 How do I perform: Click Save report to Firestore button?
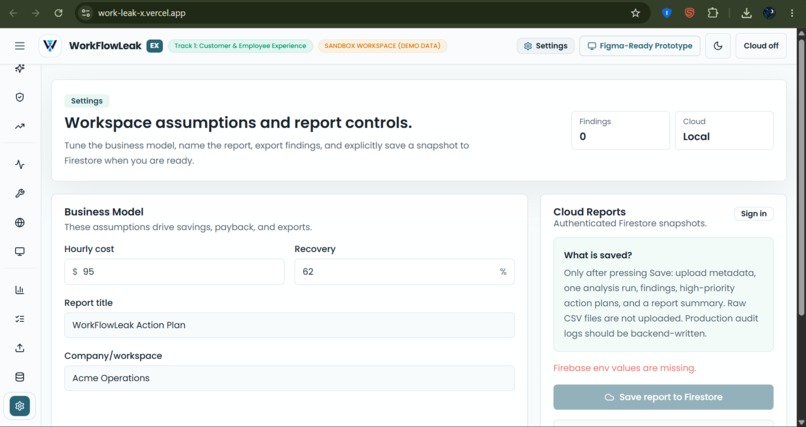[663, 397]
